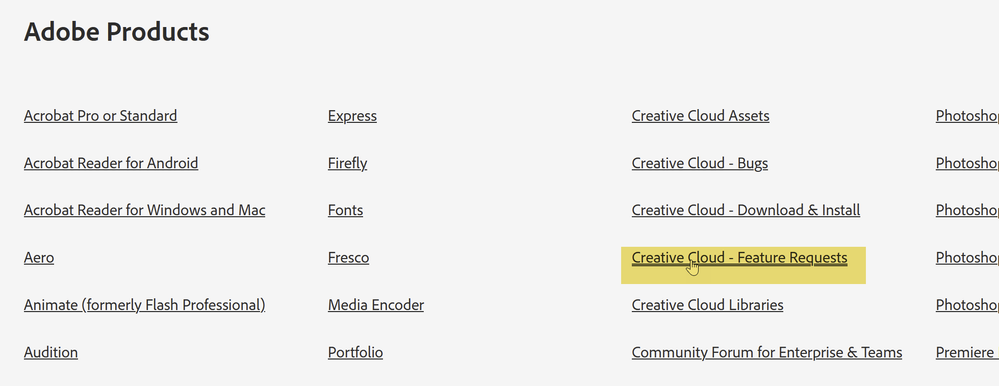Open the Acrobat Pro or Standard link

(x=101, y=116)
